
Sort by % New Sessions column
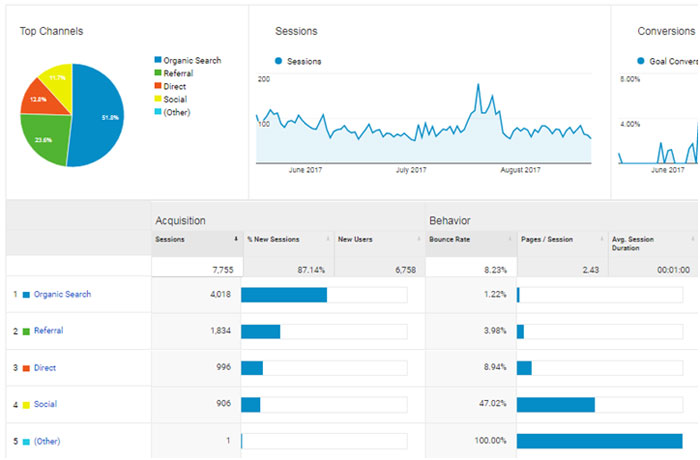(x=289, y=243)
